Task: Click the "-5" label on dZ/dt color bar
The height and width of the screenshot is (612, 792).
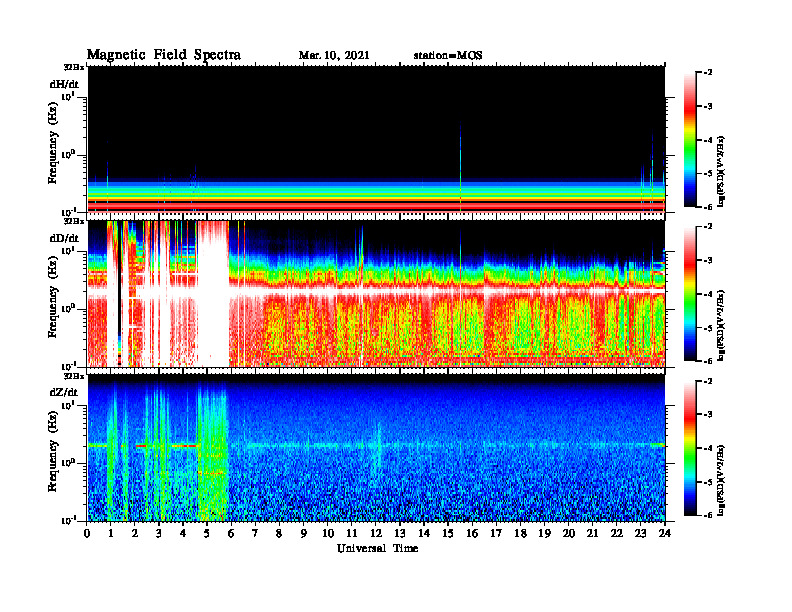Action: coord(708,482)
